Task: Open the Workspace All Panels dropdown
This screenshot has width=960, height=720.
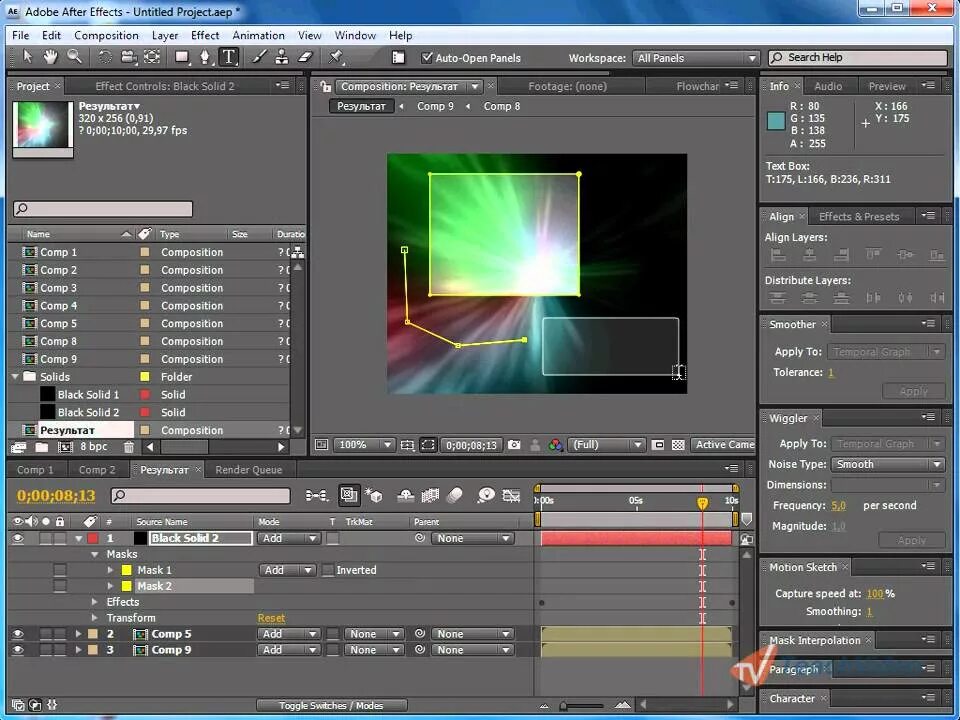Action: pos(696,58)
